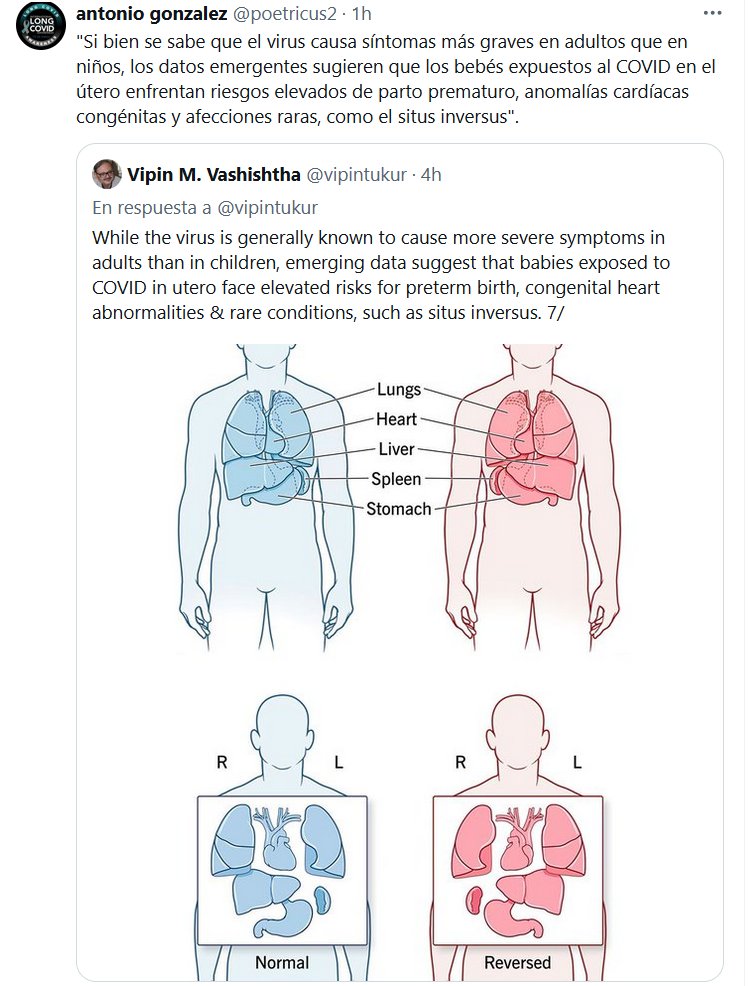
Task: Open the quoted tweet's English text
Action: coord(380,276)
